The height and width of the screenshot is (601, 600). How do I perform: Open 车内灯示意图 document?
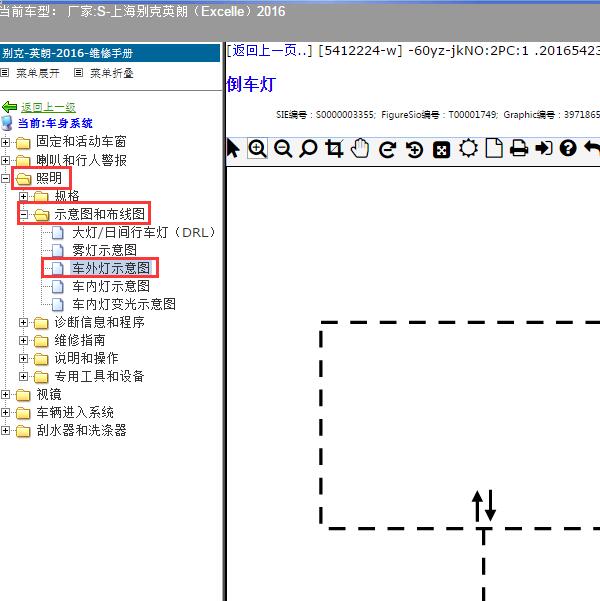tap(111, 286)
